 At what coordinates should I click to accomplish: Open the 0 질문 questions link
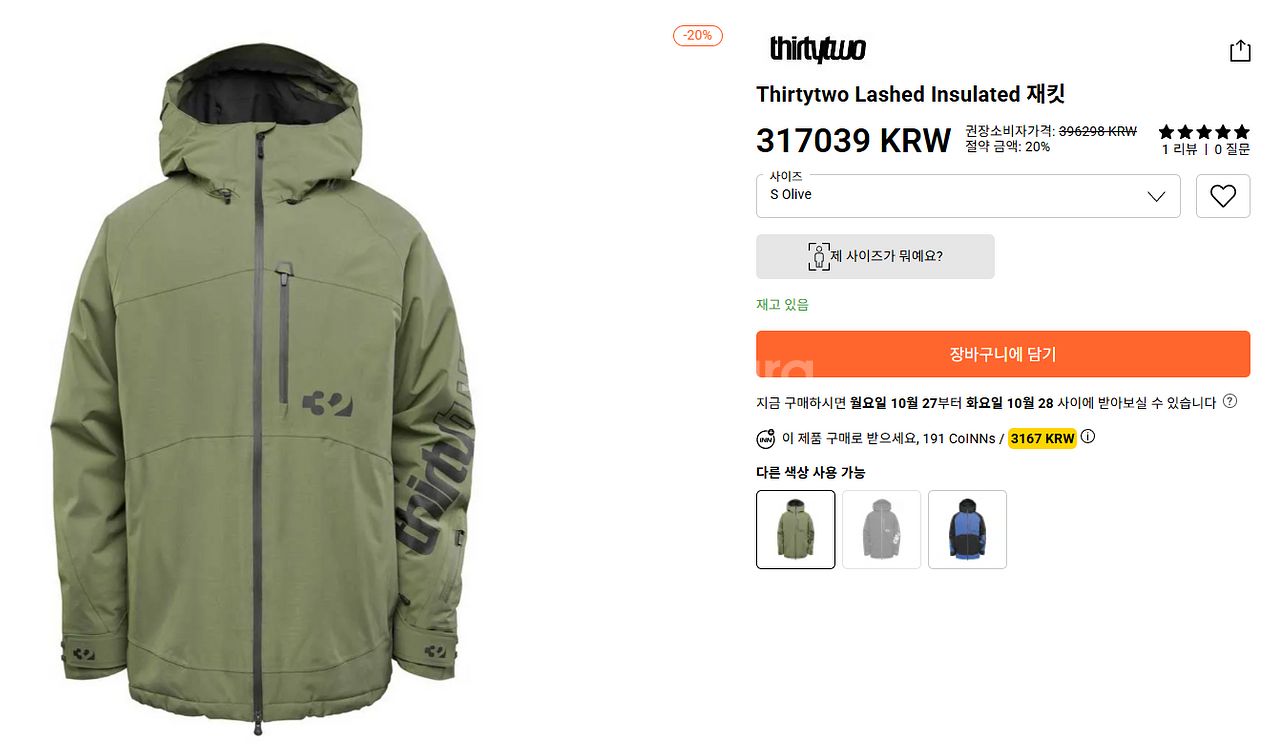click(1232, 149)
